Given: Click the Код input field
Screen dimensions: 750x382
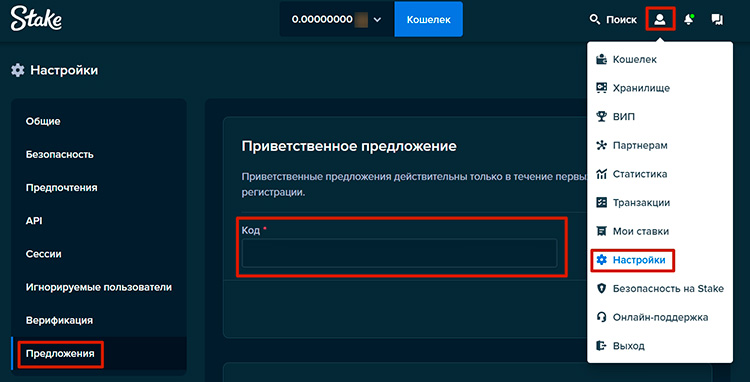Looking at the screenshot, I should pos(399,253).
